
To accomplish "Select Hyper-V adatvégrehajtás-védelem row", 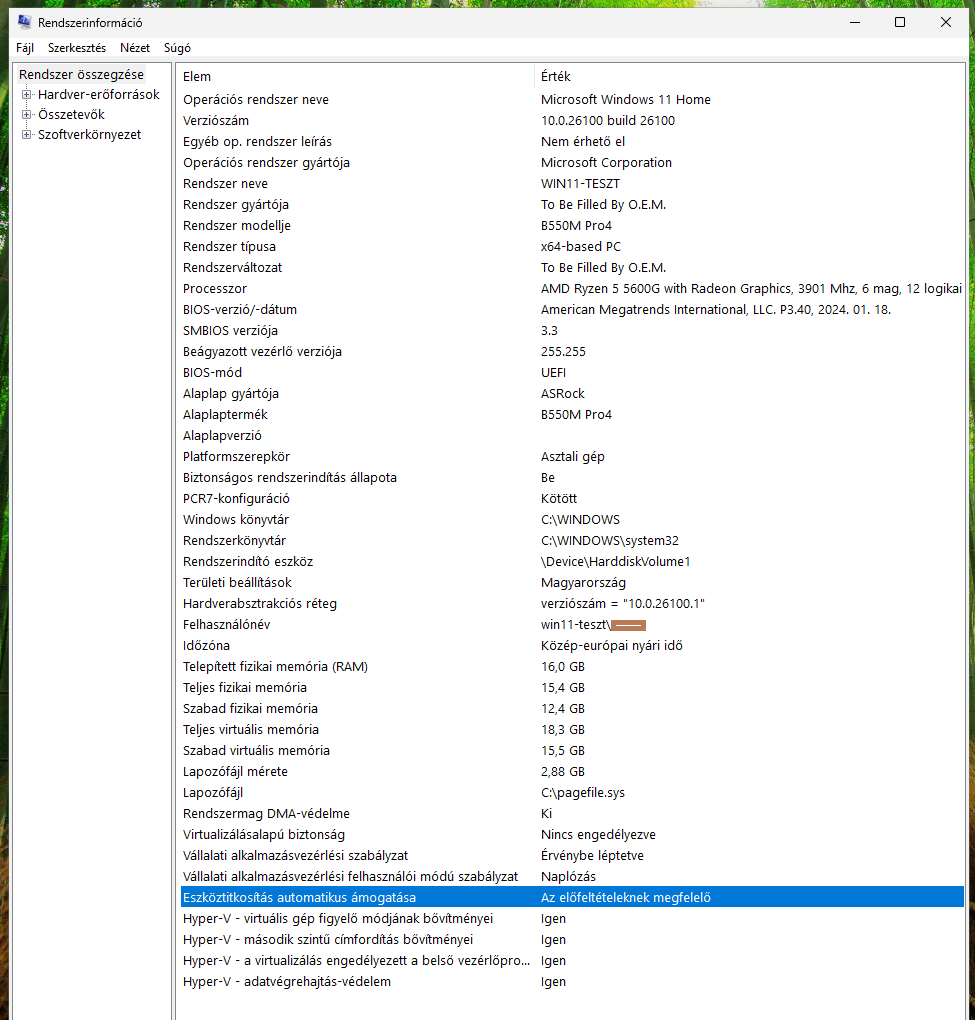I will [572, 982].
